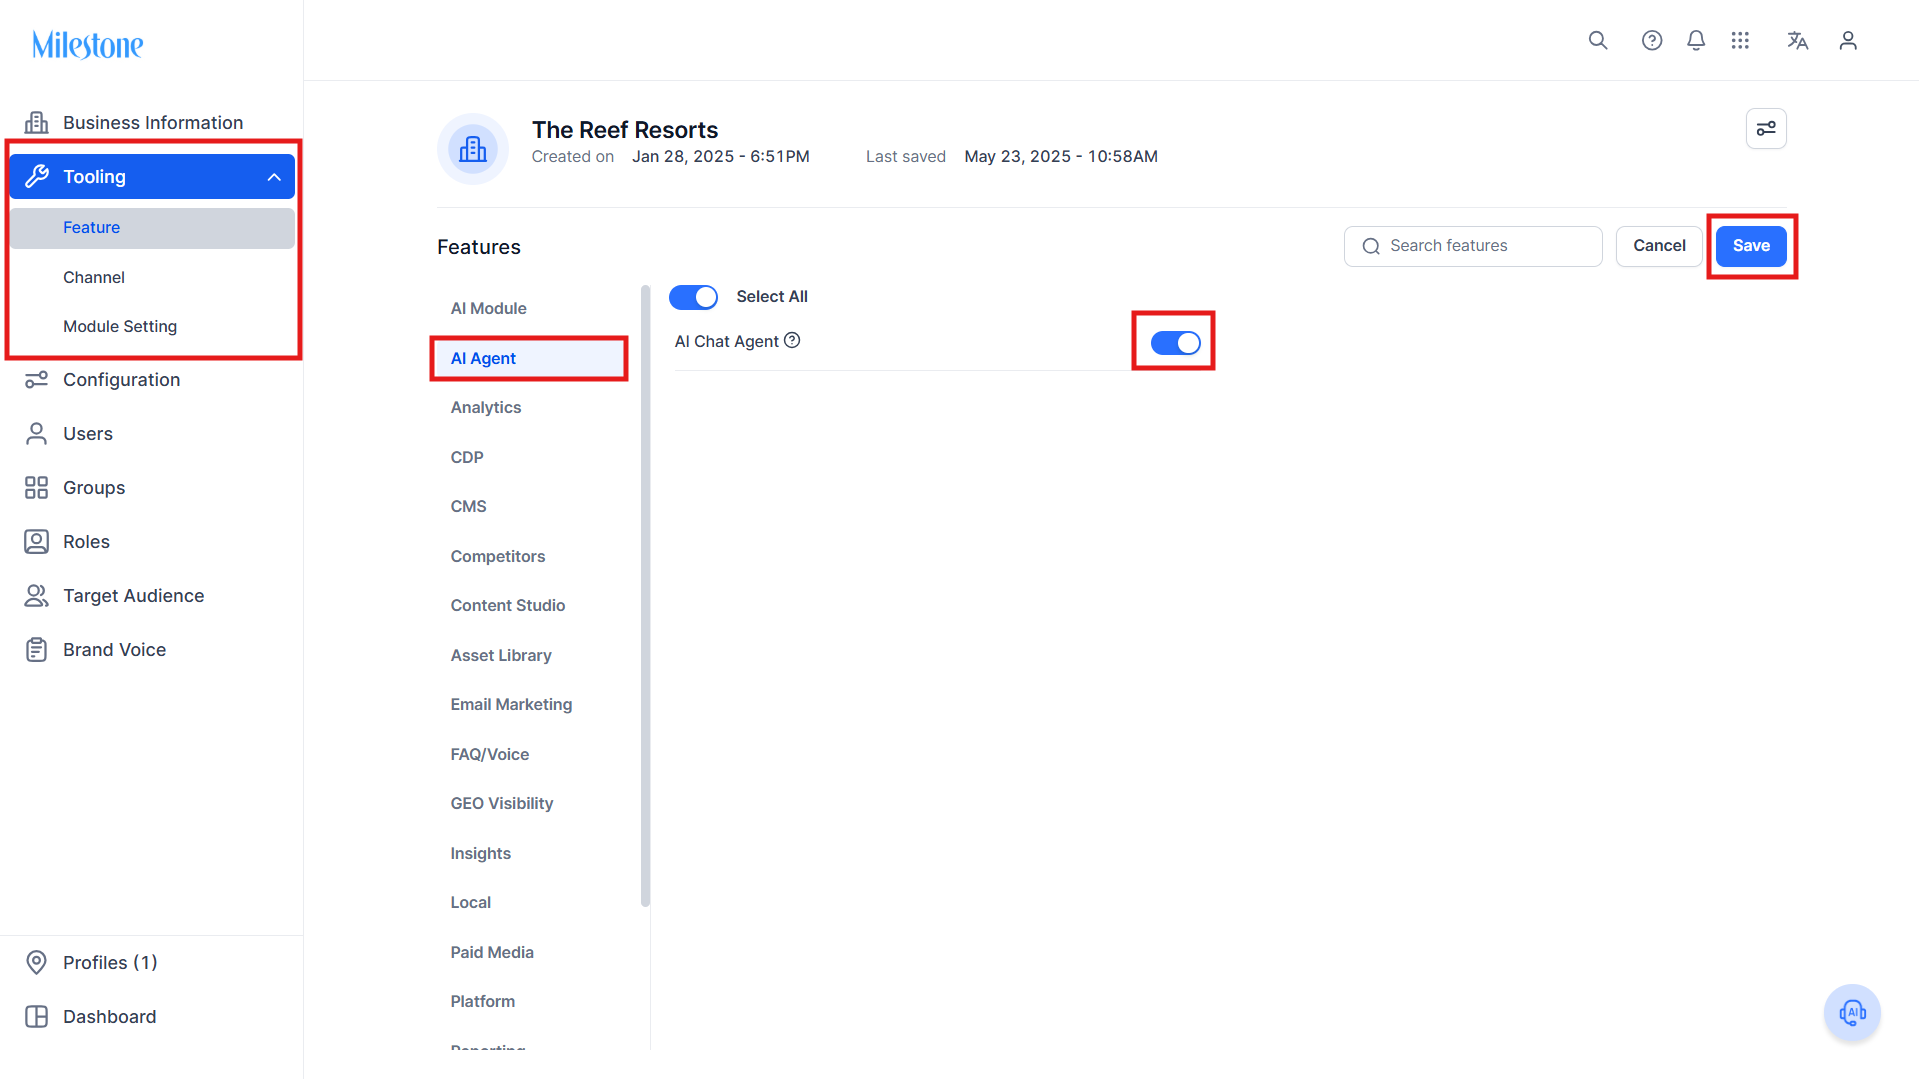Open the AI chat assistant bubble

click(x=1852, y=1013)
